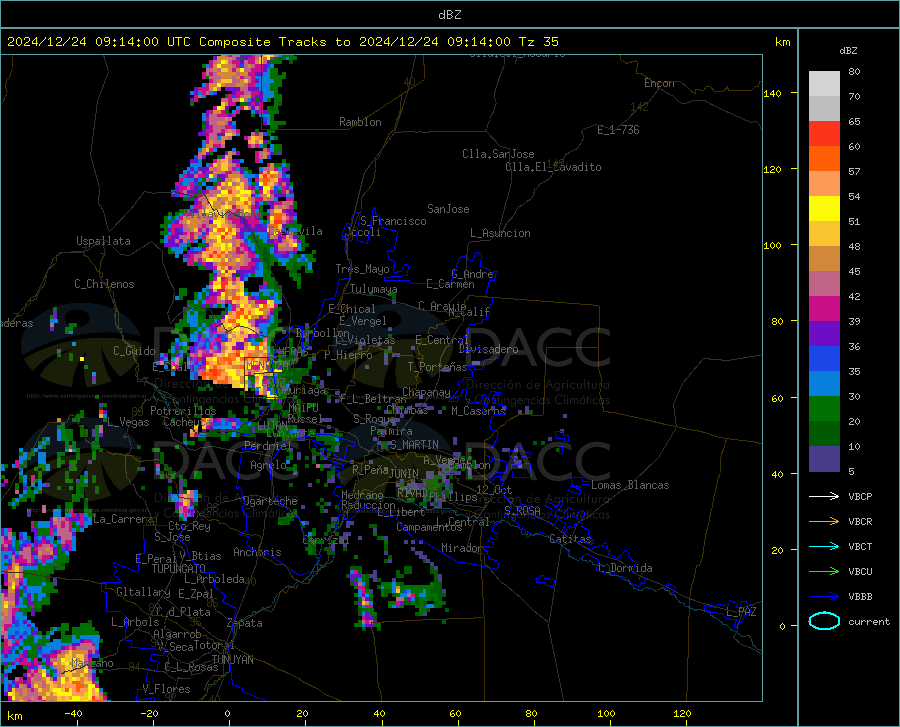Click the Tres_Mayo map label

click(x=362, y=269)
